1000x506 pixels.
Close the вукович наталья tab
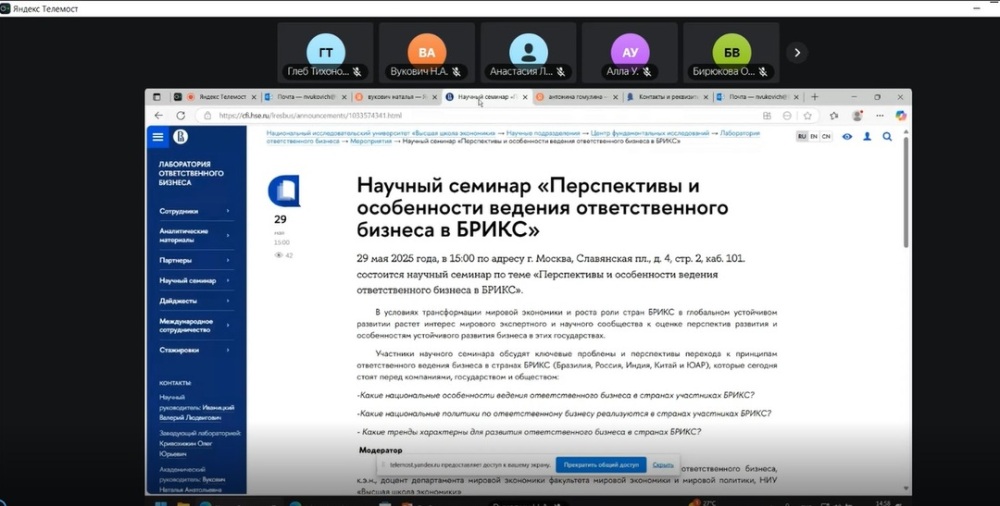(x=433, y=97)
